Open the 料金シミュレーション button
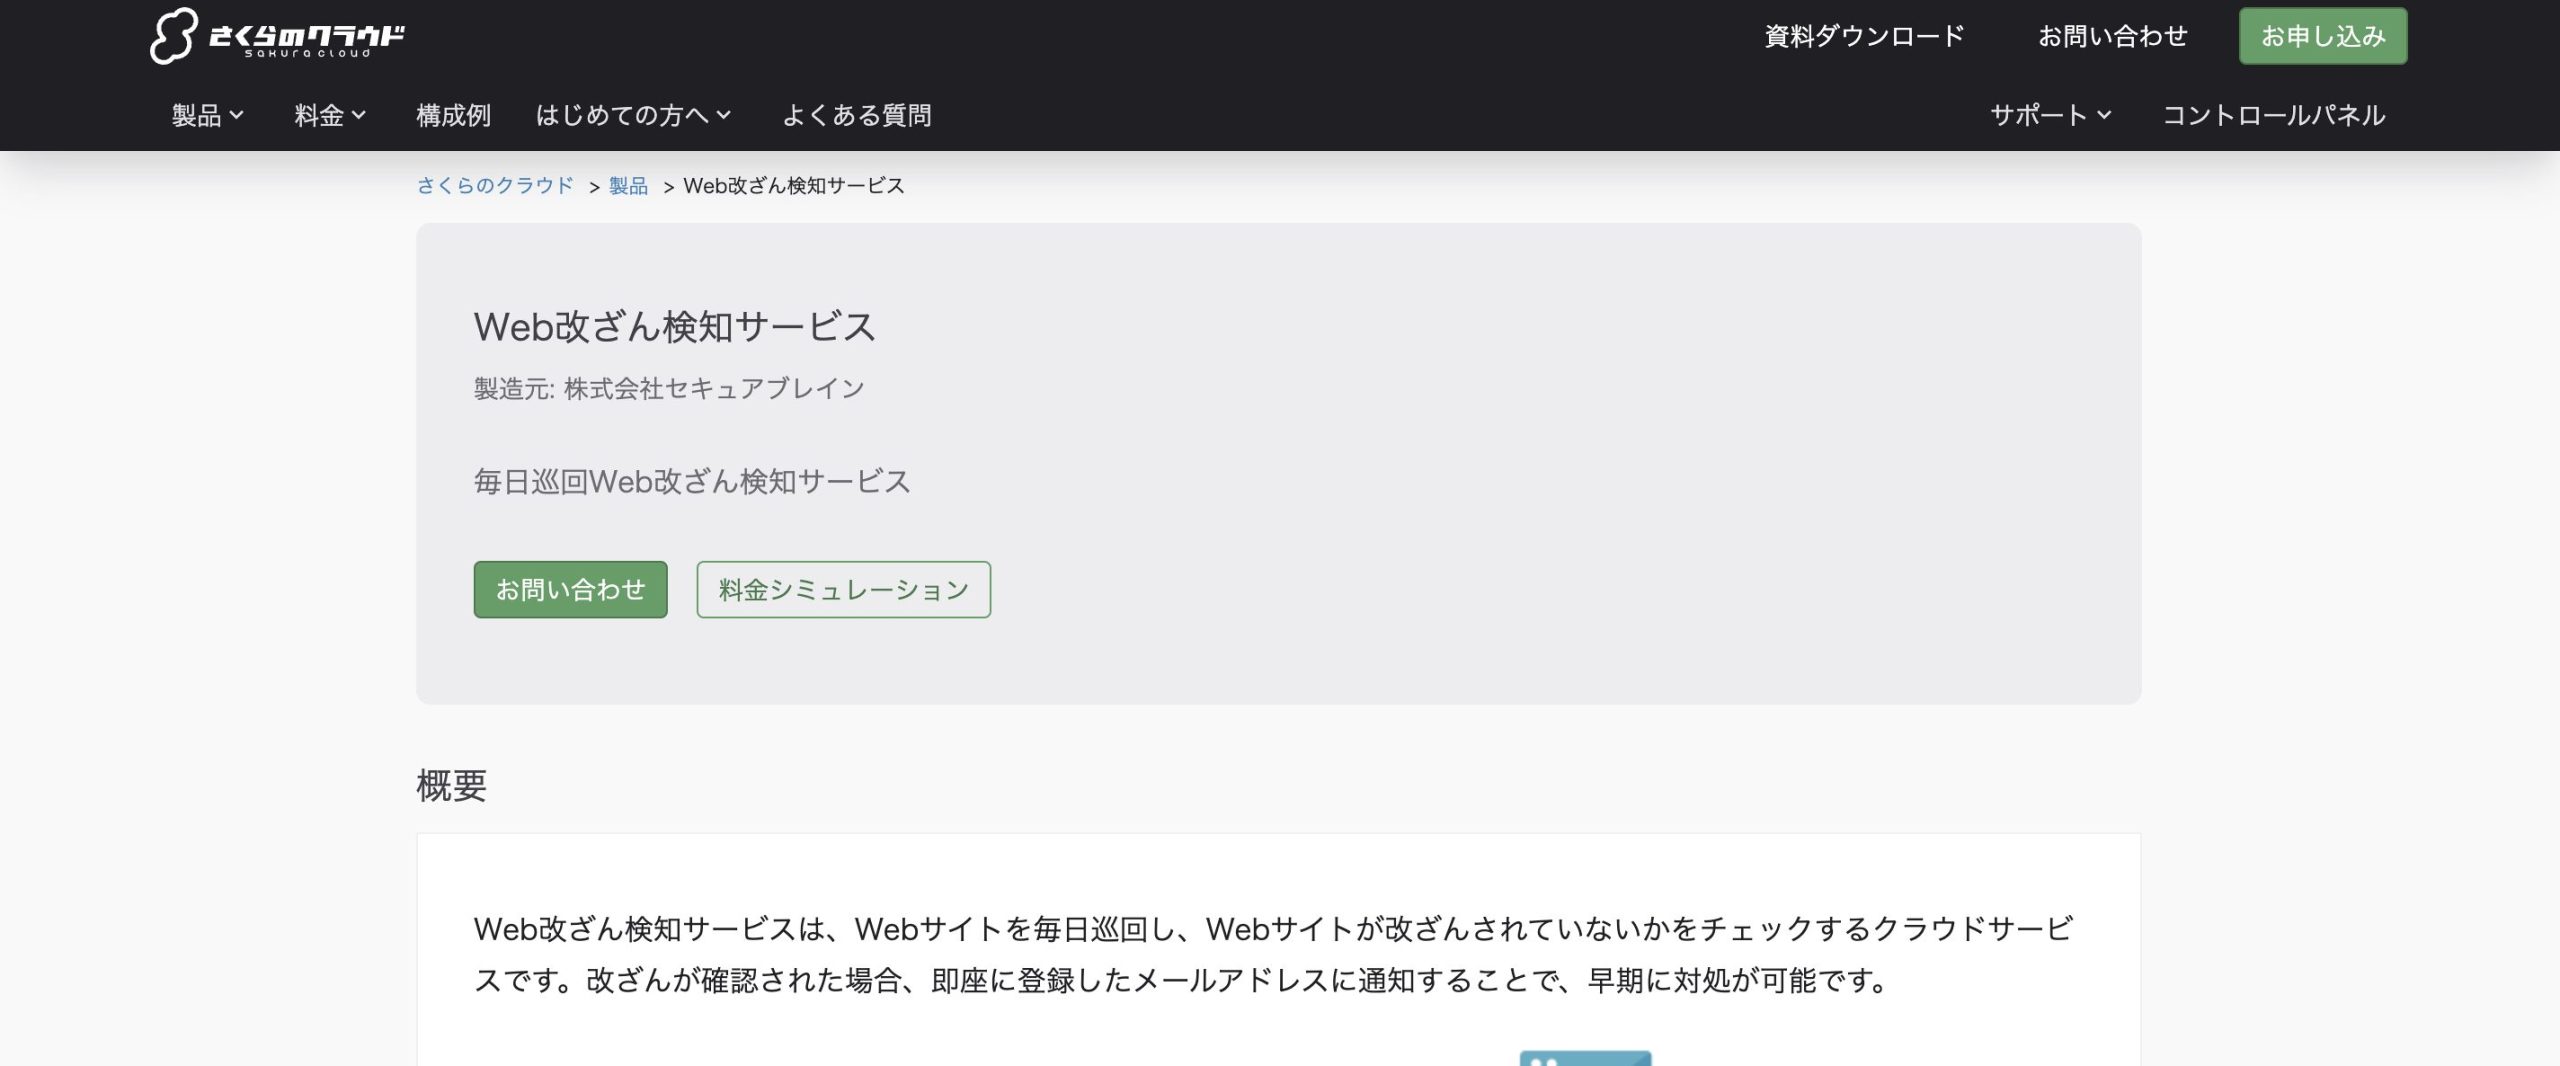The image size is (2560, 1066). tap(843, 590)
